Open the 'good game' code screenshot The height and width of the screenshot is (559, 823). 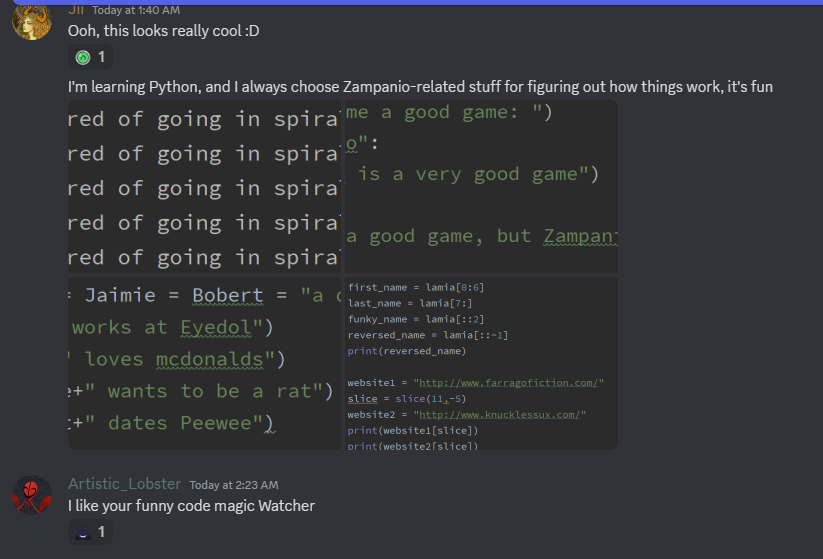click(x=480, y=187)
